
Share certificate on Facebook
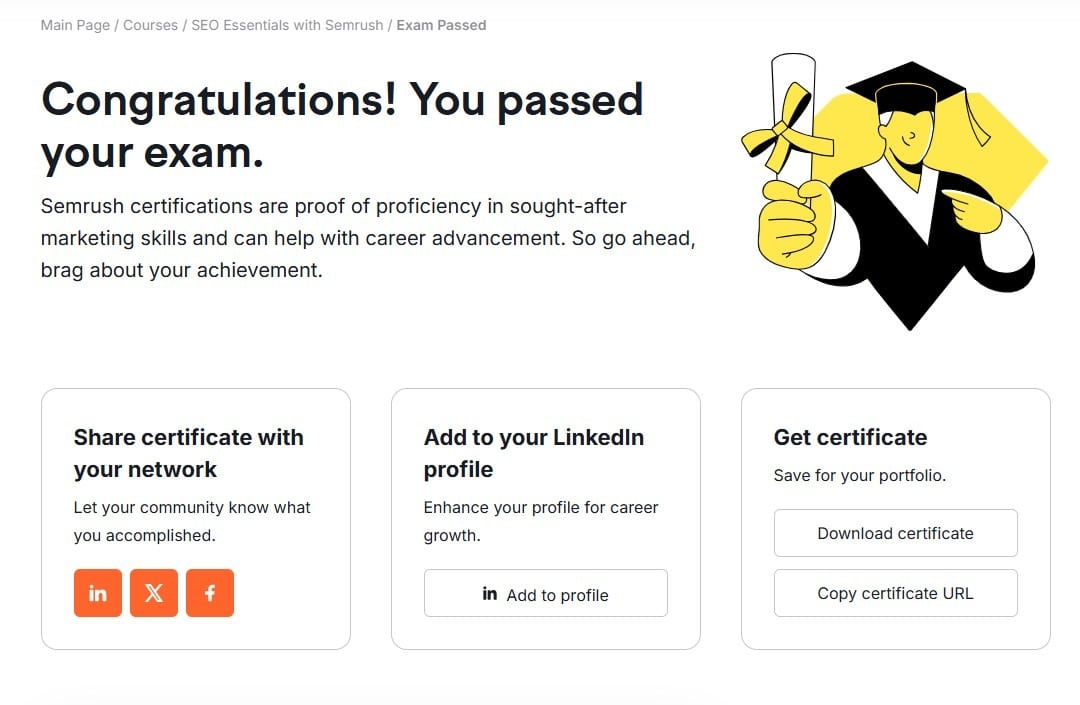point(210,593)
